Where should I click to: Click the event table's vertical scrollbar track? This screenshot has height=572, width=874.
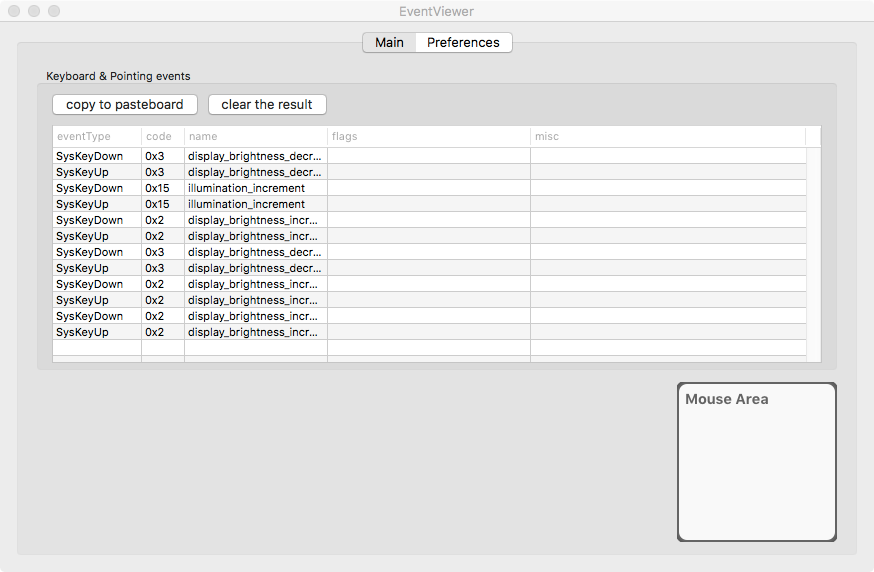[x=813, y=250]
